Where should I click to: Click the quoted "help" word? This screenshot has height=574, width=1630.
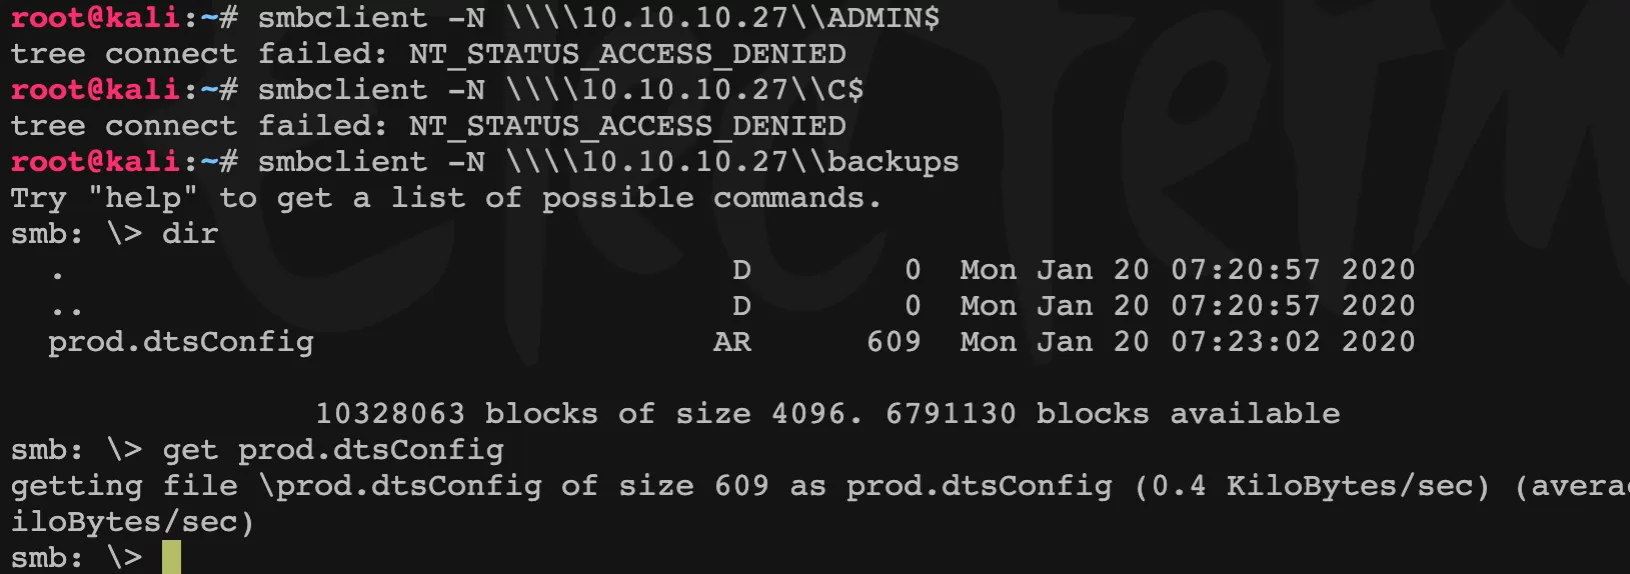[x=143, y=198]
